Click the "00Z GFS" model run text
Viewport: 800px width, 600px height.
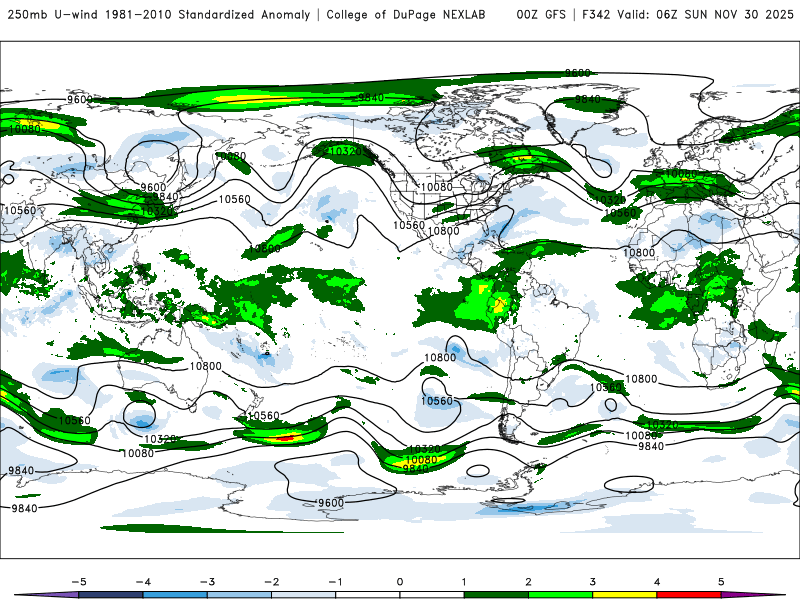coord(541,14)
